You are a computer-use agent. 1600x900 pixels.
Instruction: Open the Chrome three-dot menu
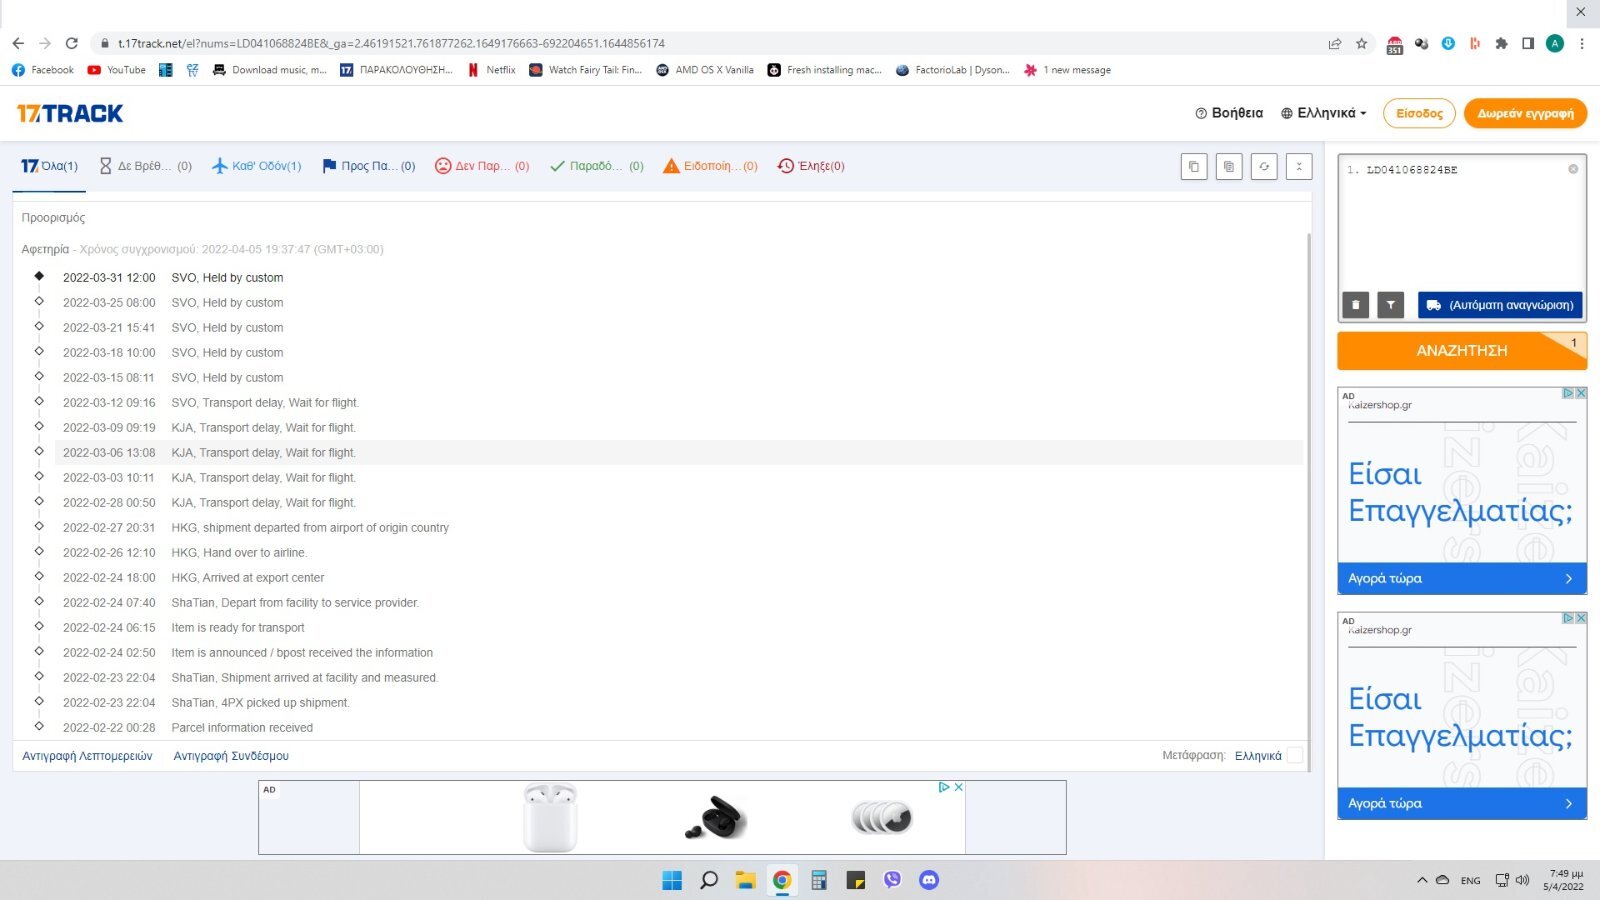point(1582,43)
